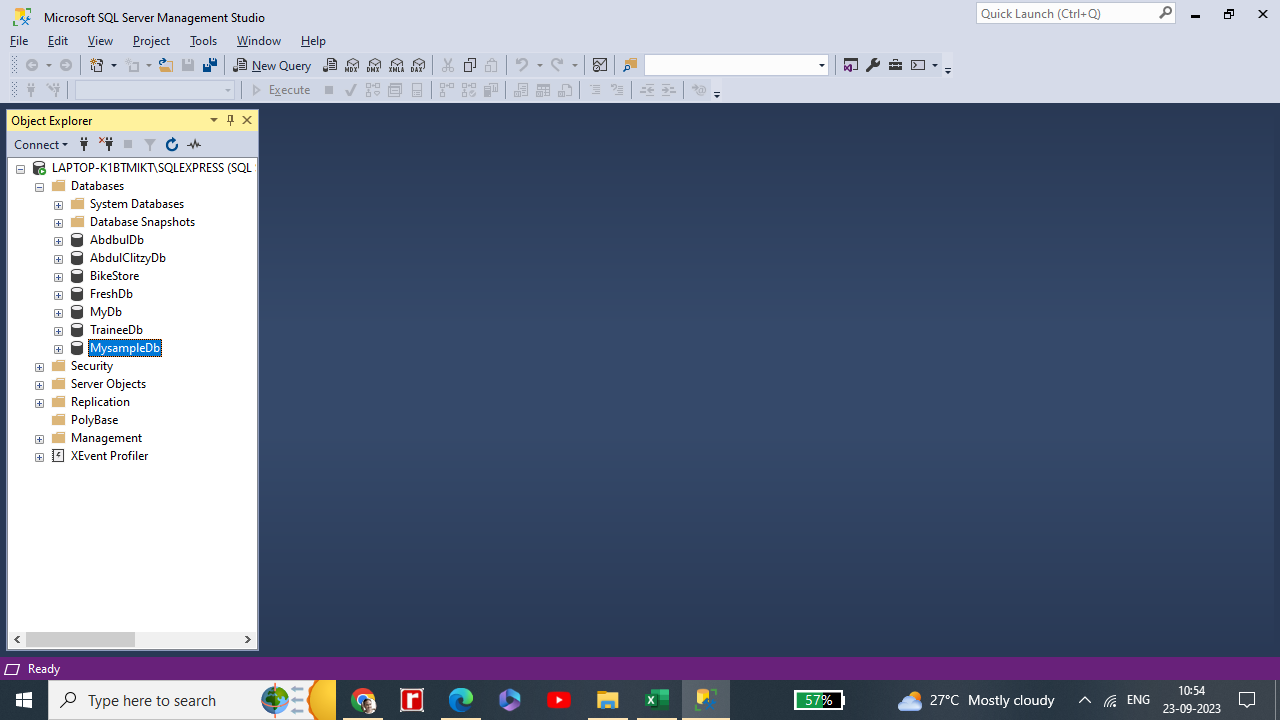Expand the Management folder
This screenshot has width=1280, height=720.
coord(40,439)
